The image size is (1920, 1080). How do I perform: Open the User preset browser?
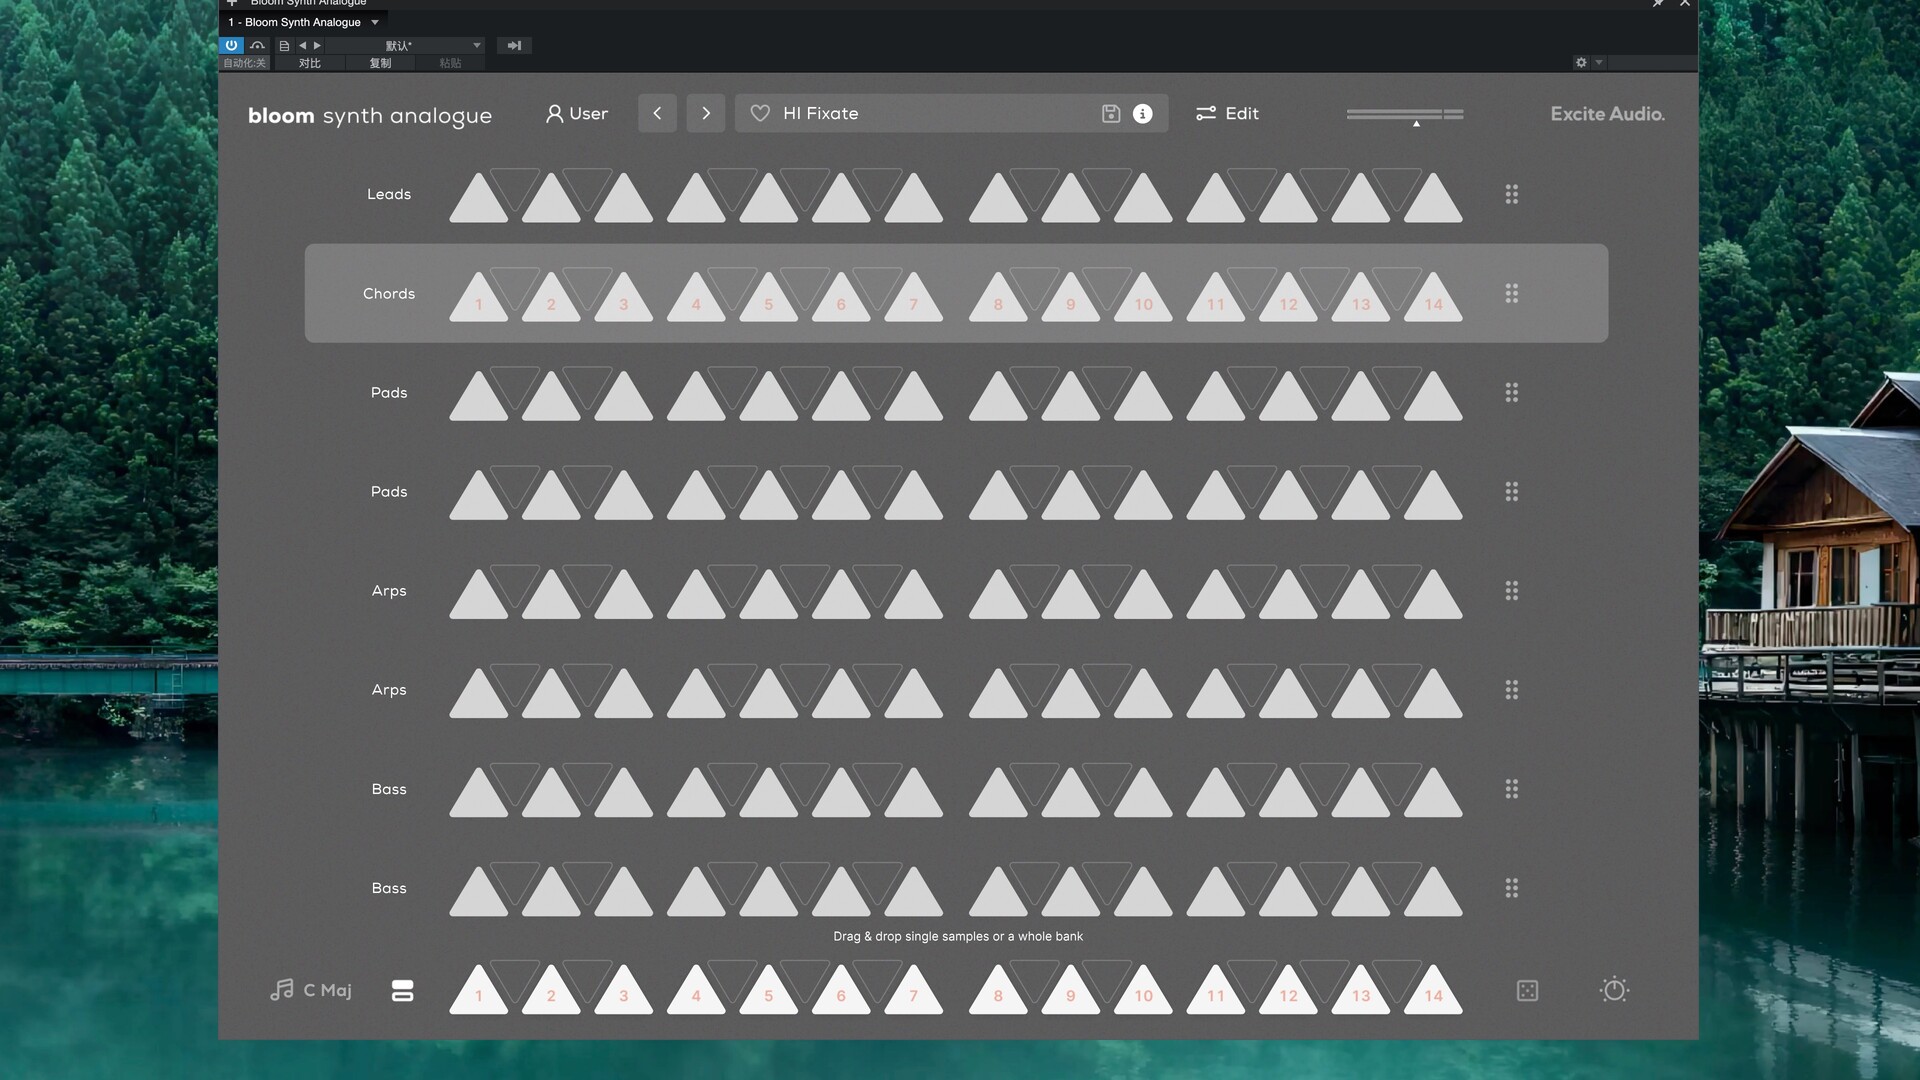click(577, 114)
